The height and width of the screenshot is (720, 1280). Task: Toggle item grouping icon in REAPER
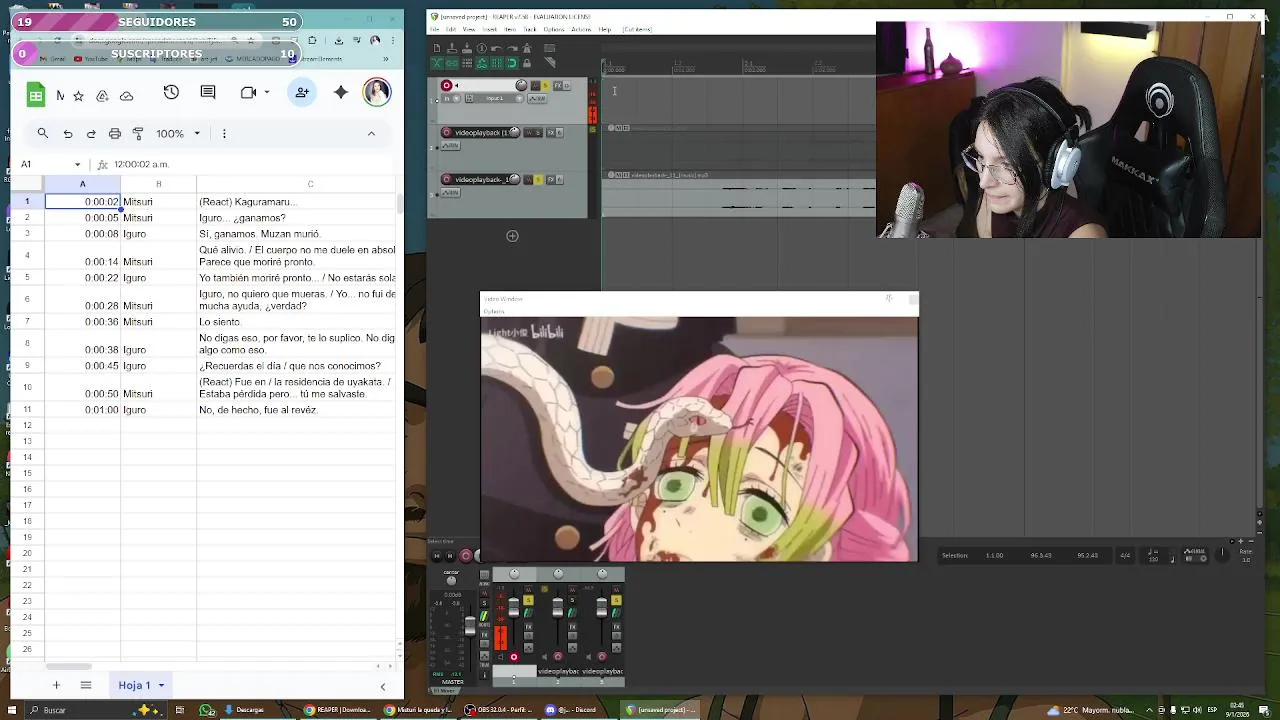pyautogui.click(x=452, y=63)
